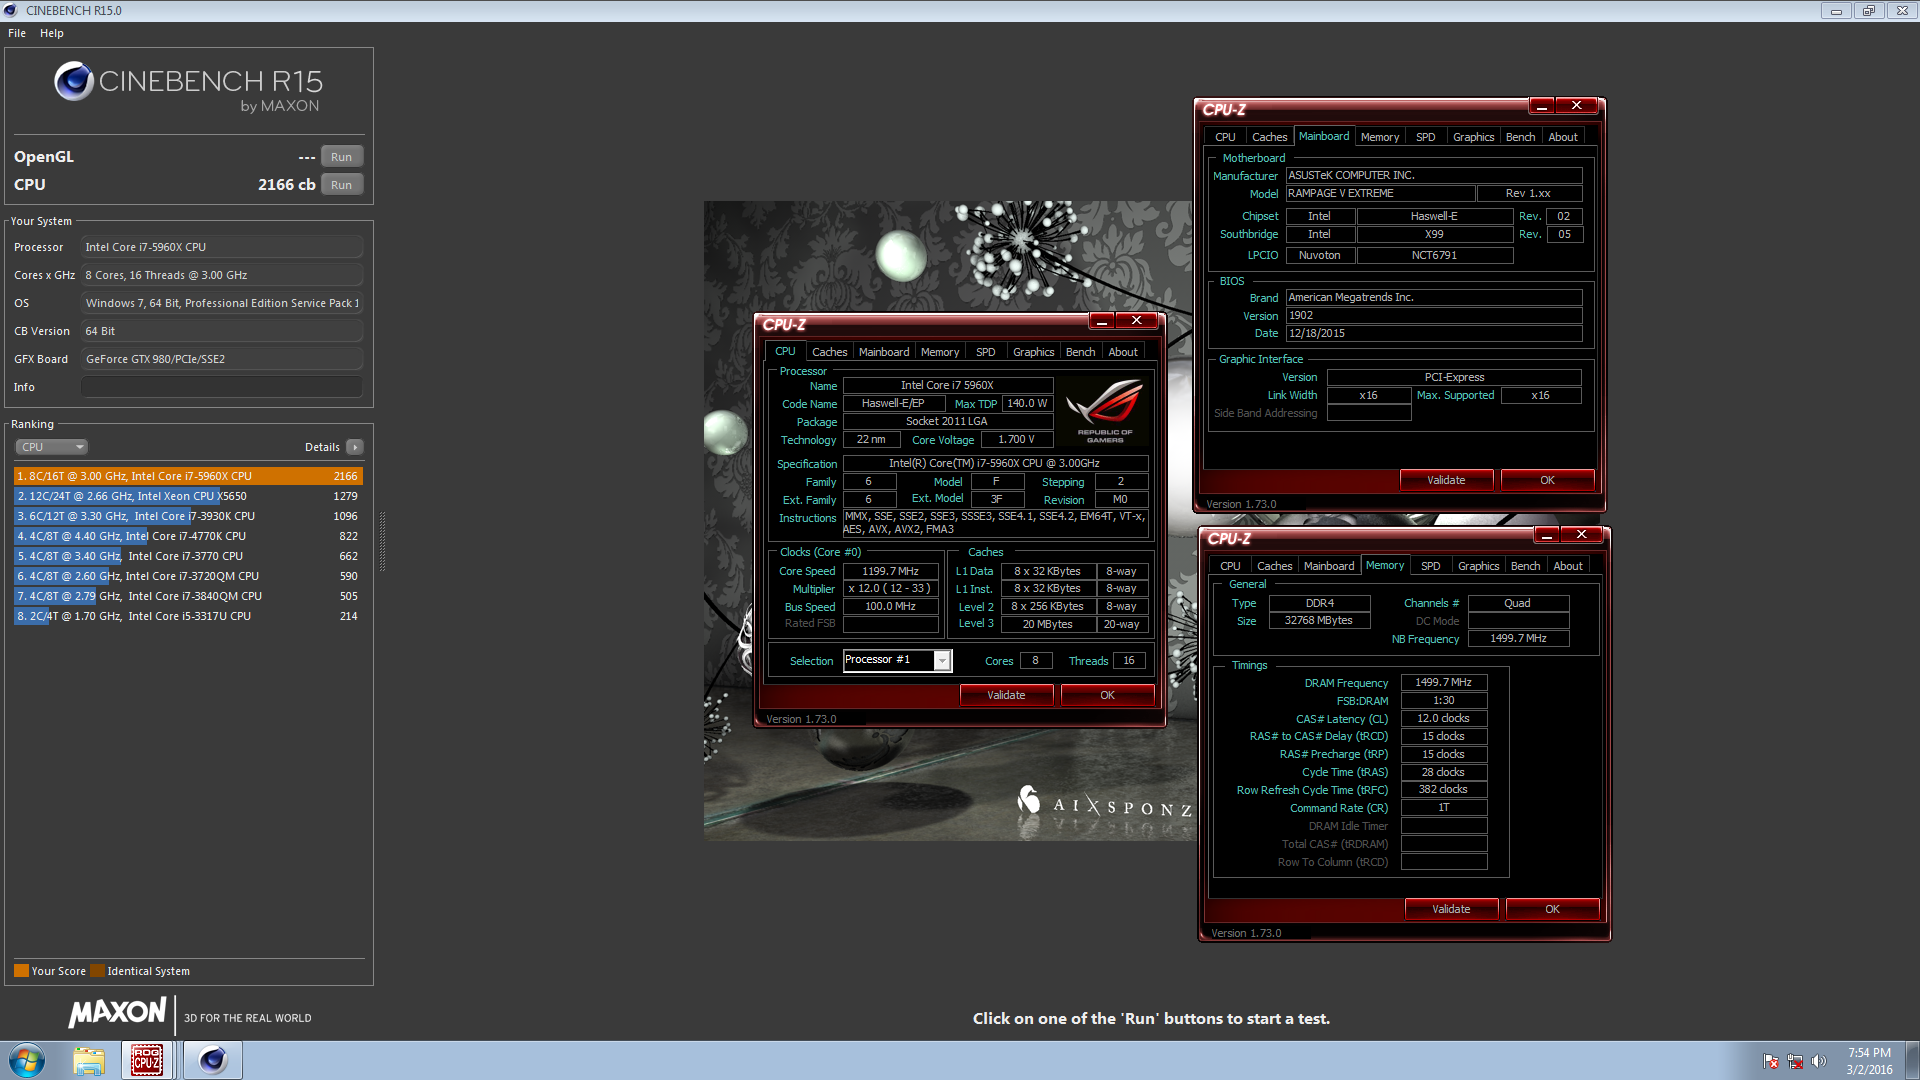
Task: Click the Show Desktop strip on taskbar
Action: [x=1912, y=1060]
